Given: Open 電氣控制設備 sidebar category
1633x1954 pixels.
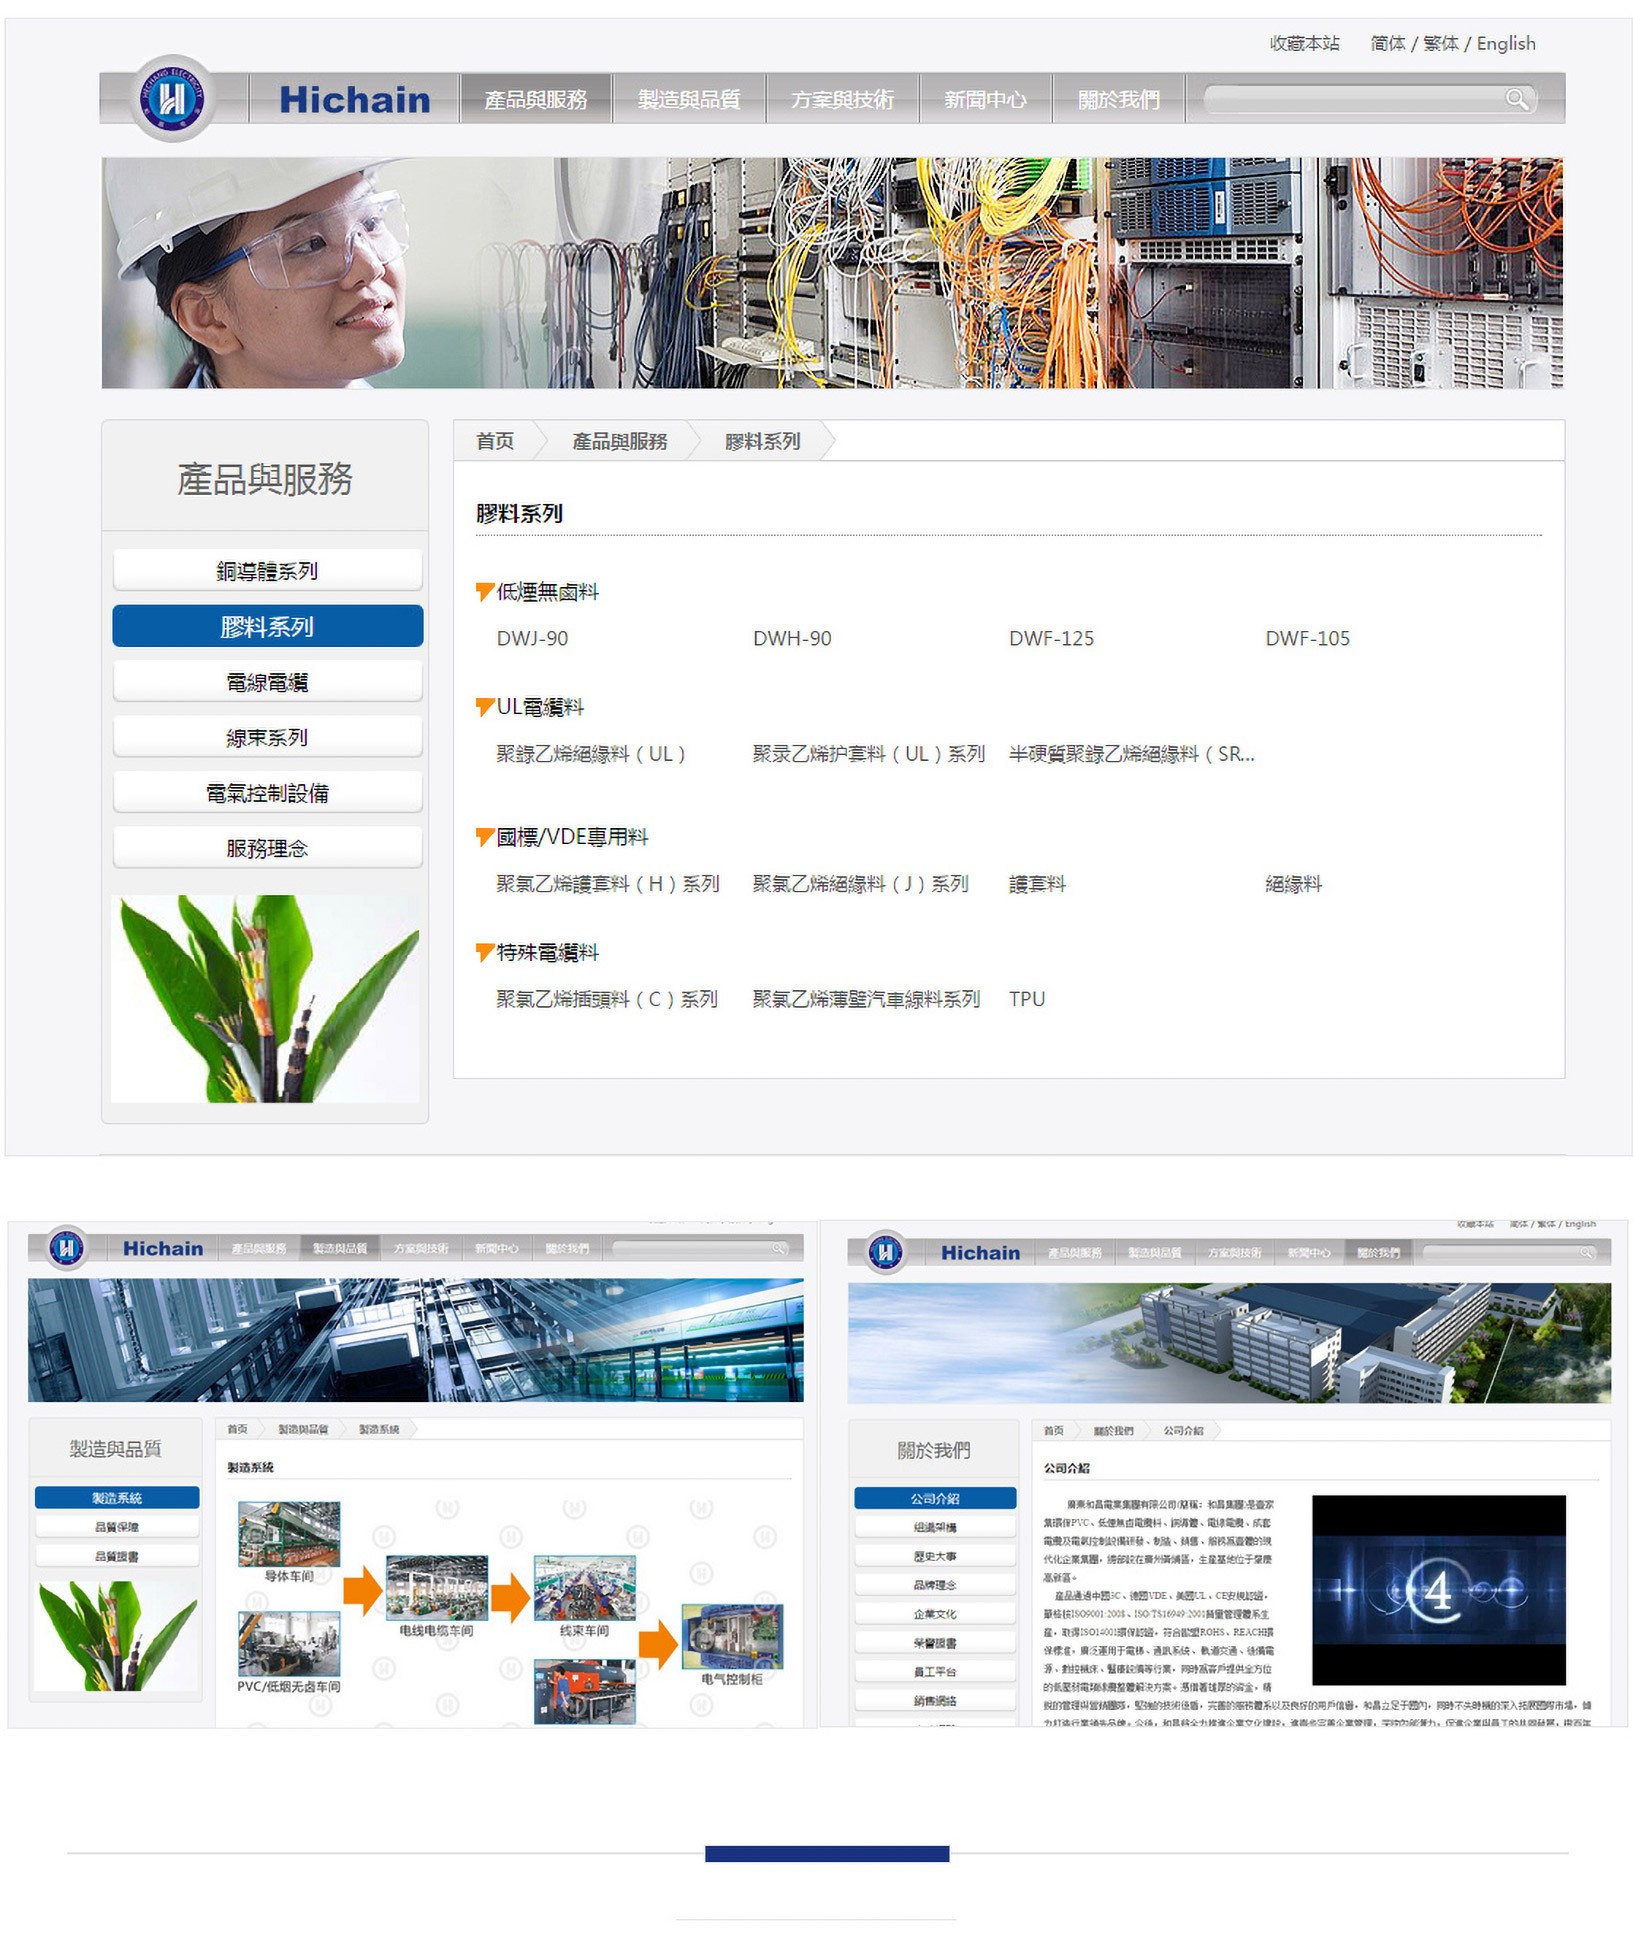Looking at the screenshot, I should coord(267,793).
